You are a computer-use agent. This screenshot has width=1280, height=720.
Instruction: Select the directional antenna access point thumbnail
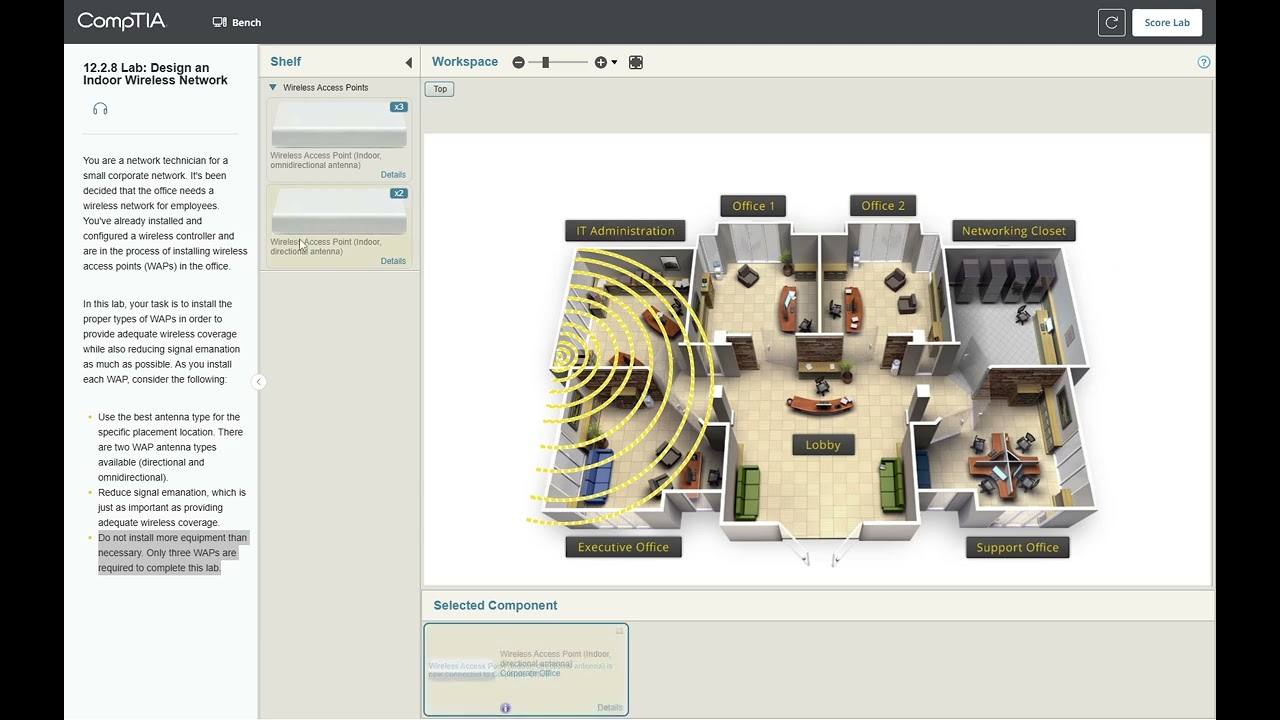click(339, 211)
